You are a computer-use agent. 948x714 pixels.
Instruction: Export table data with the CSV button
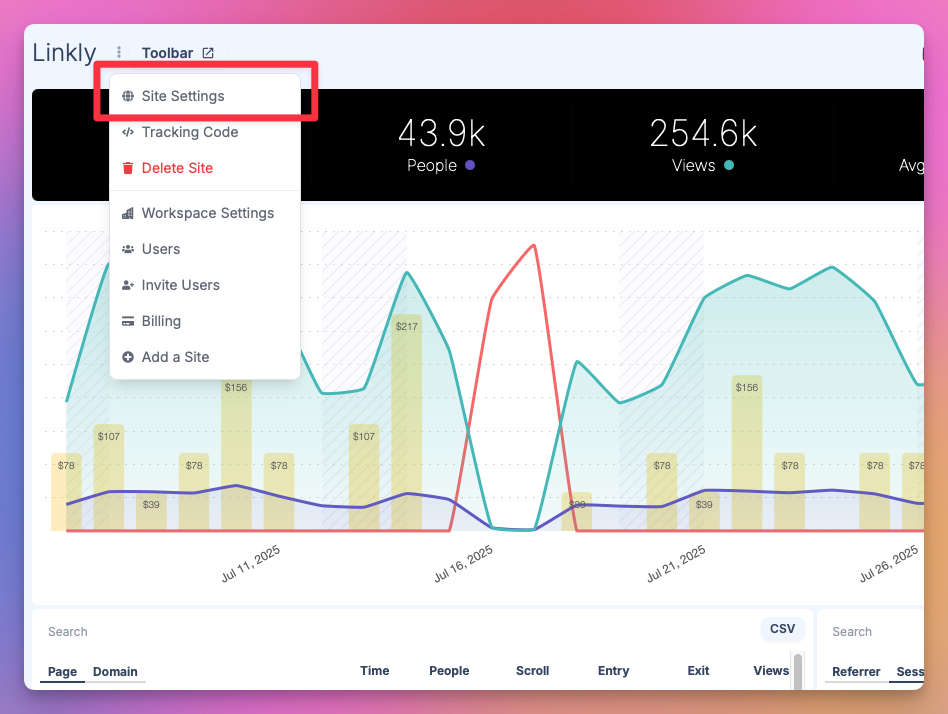point(782,629)
